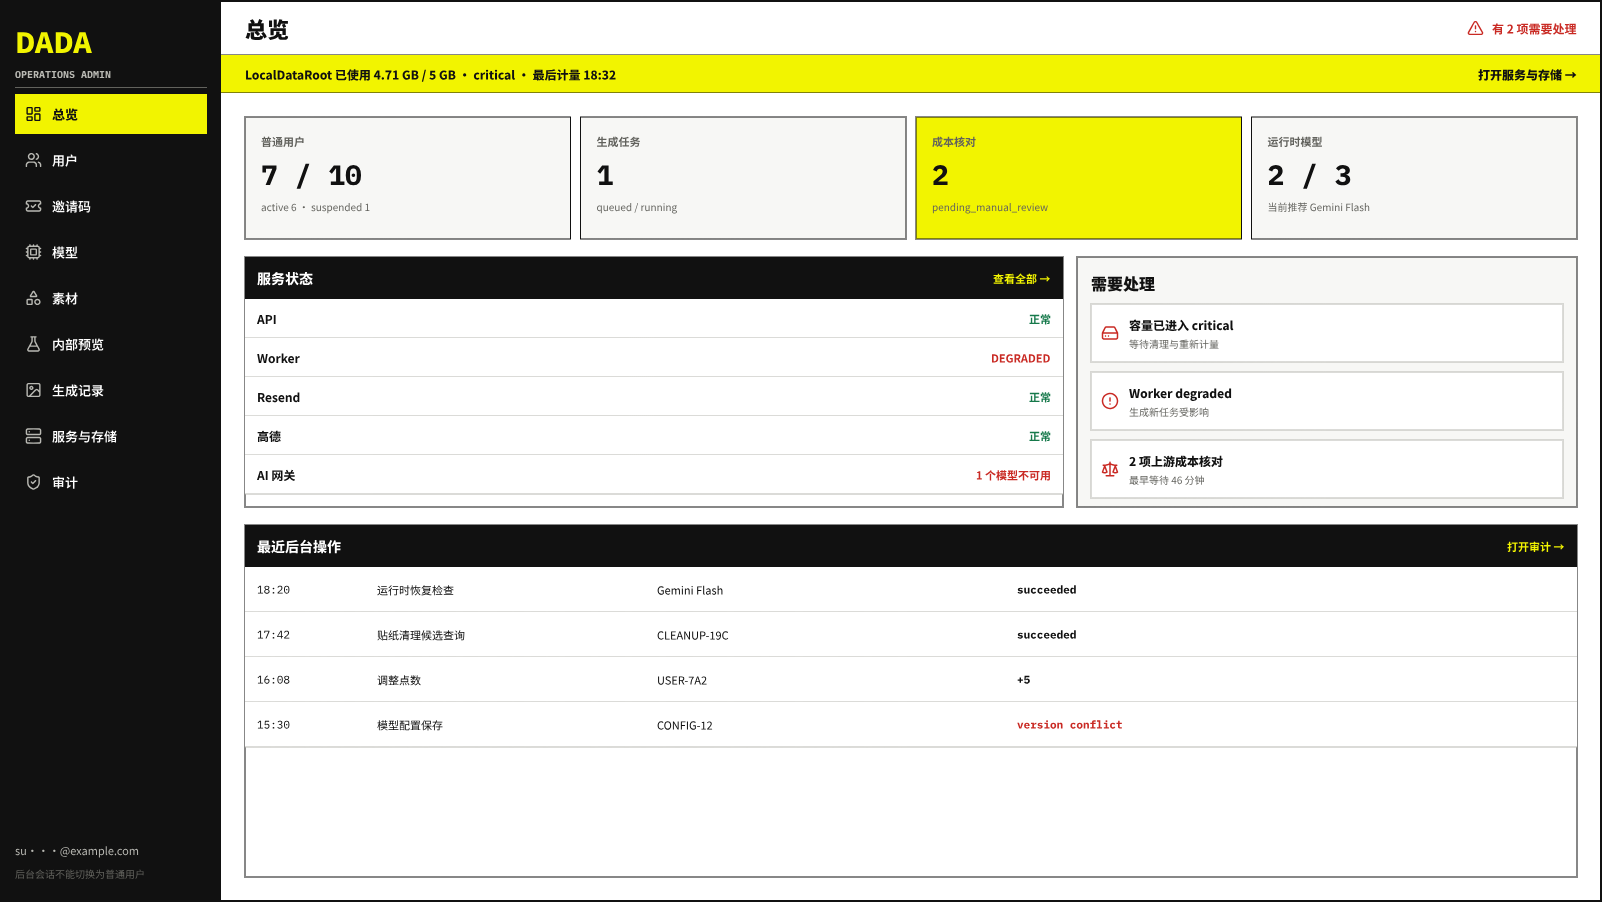Navigate to 模型 in the sidebar

tap(111, 252)
